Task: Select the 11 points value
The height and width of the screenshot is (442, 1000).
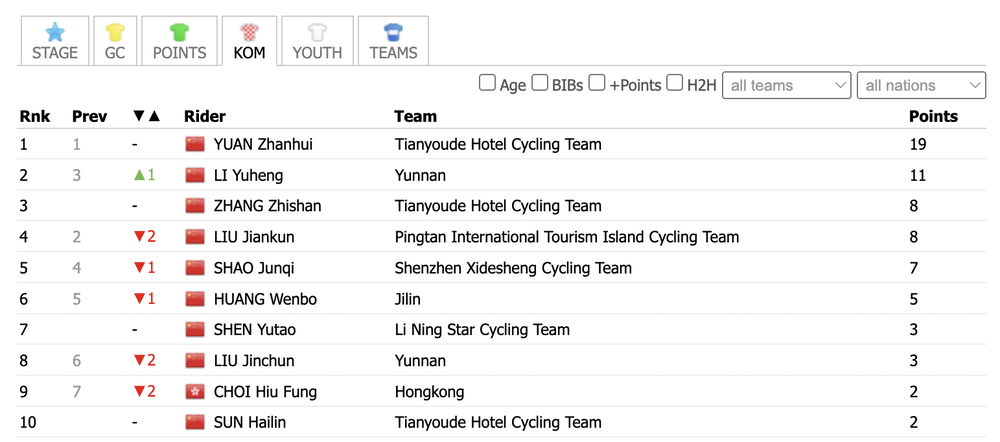Action: point(917,175)
